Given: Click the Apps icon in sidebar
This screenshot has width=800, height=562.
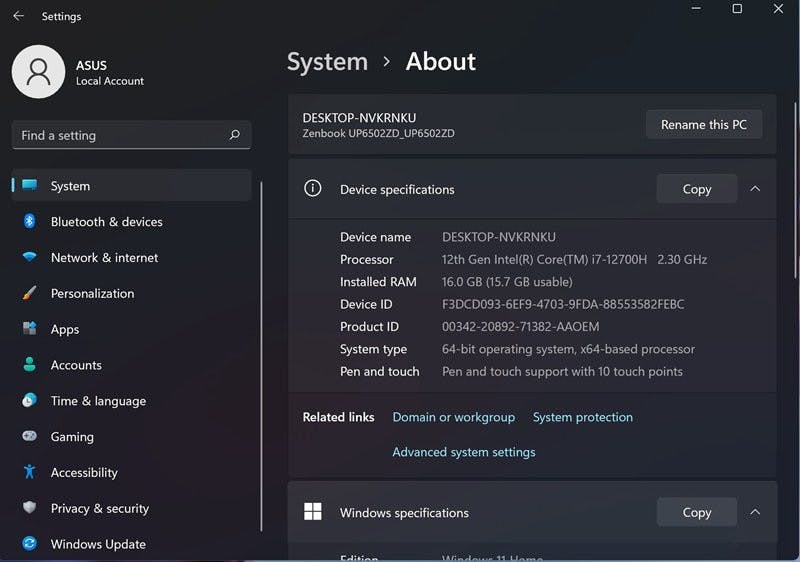Looking at the screenshot, I should (30, 328).
